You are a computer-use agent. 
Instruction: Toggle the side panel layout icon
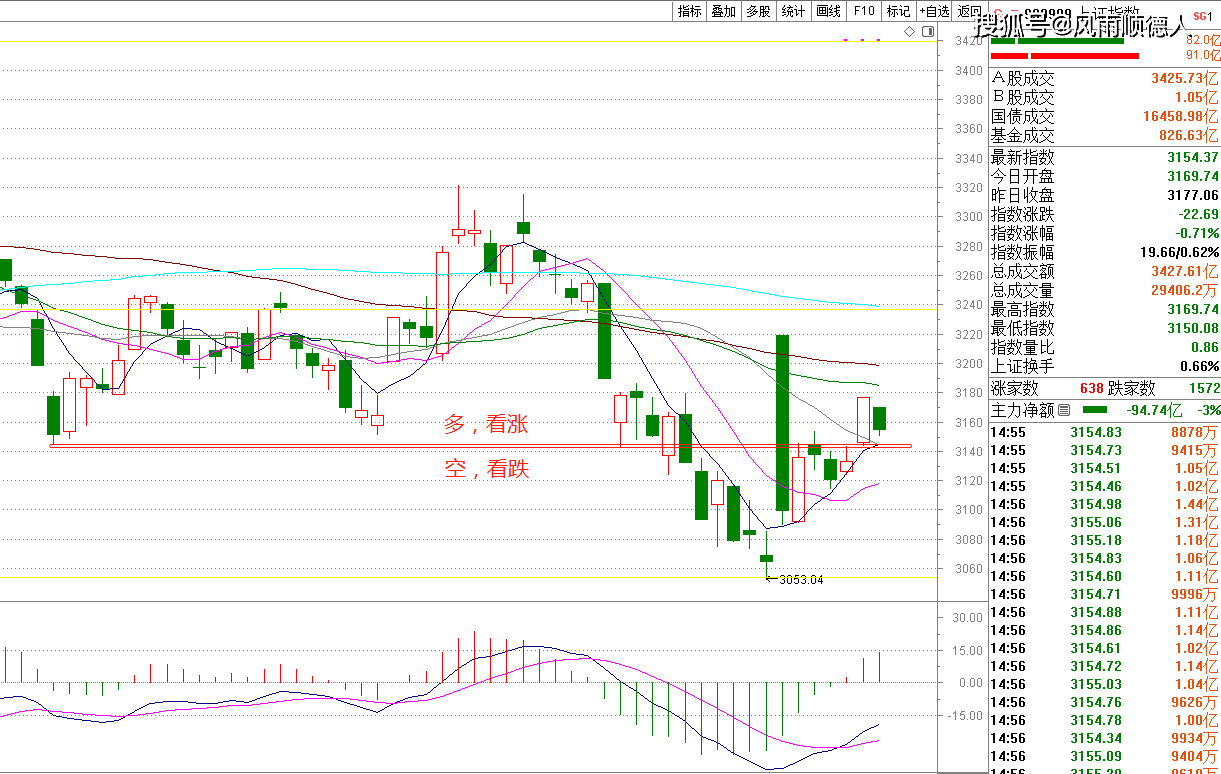[x=928, y=32]
